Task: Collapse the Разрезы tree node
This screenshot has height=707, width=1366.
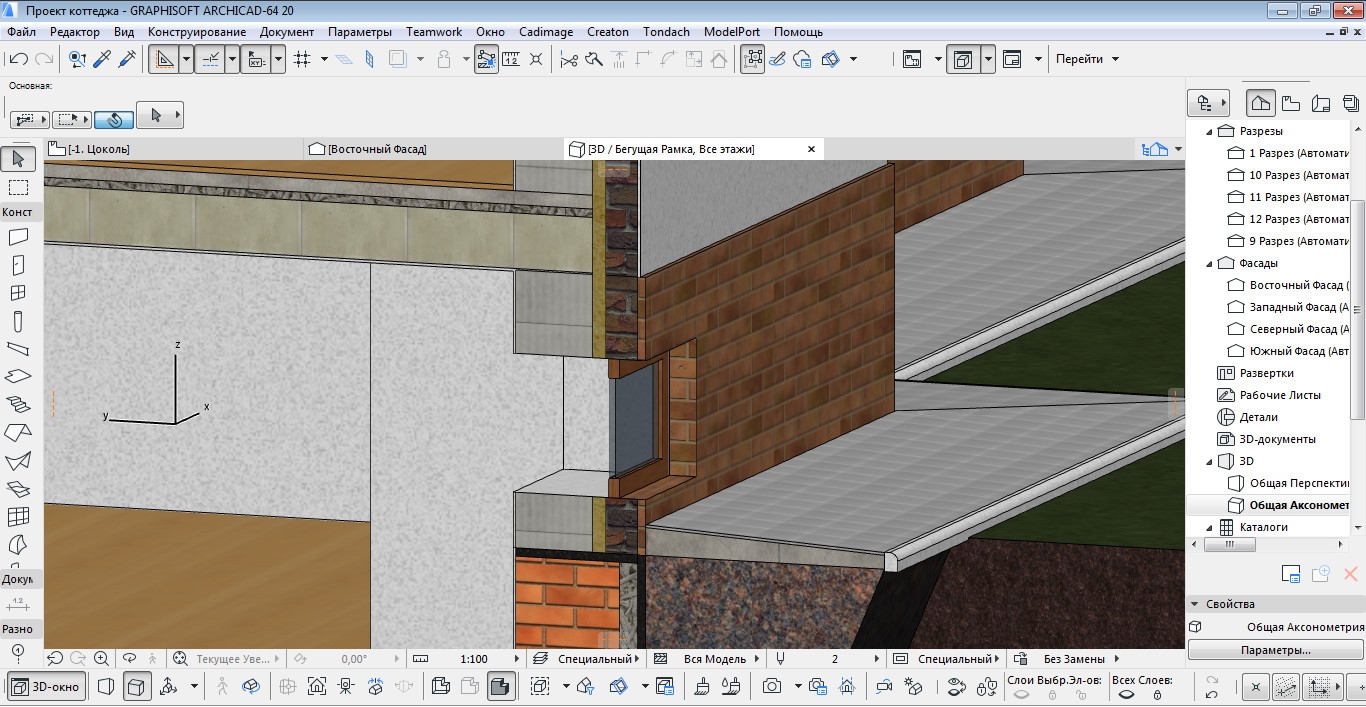Action: coord(1209,132)
